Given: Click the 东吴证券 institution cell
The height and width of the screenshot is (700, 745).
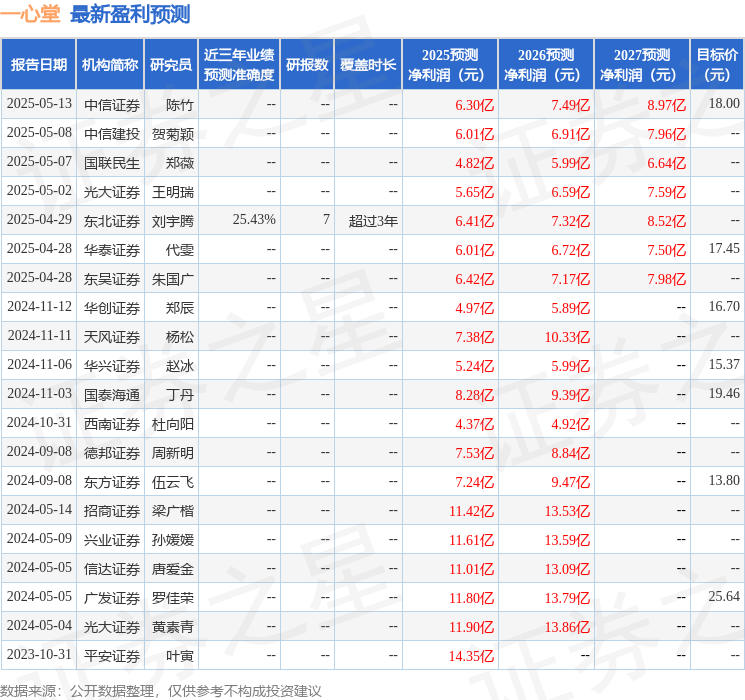Looking at the screenshot, I should point(112,278).
